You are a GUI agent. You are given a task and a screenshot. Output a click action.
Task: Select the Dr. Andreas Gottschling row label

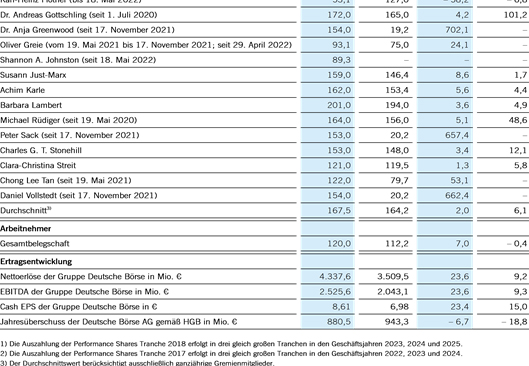(79, 15)
